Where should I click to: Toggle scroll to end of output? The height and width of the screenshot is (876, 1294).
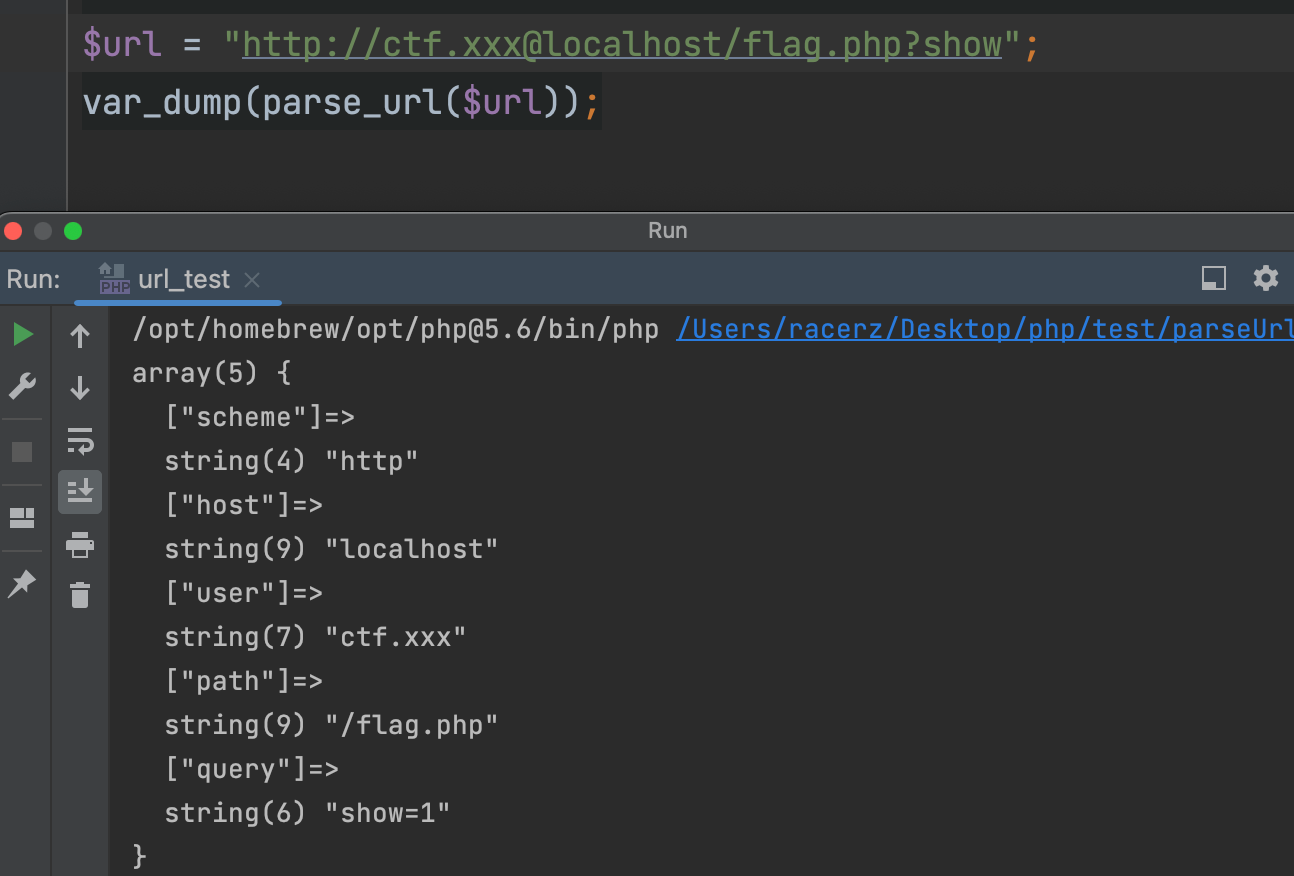(x=80, y=492)
